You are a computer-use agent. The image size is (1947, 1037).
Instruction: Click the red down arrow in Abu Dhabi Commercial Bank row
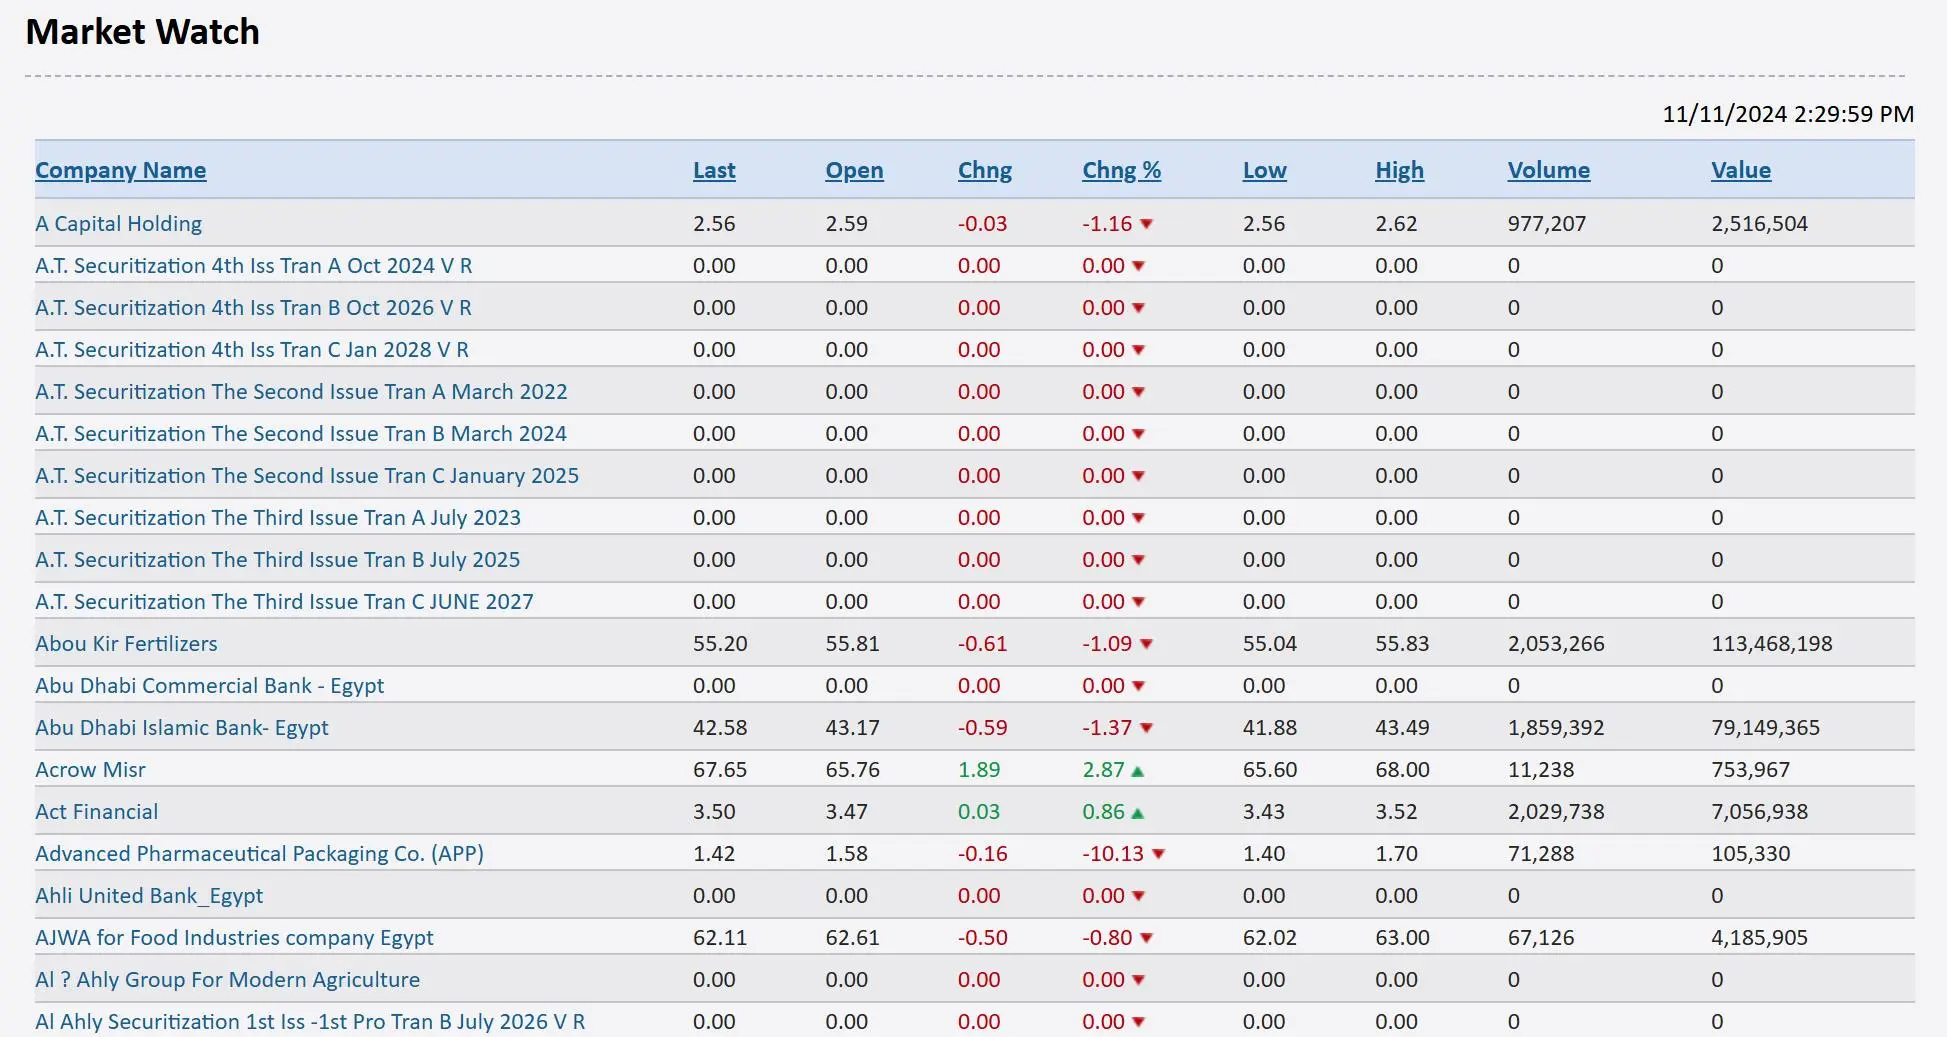(1138, 686)
